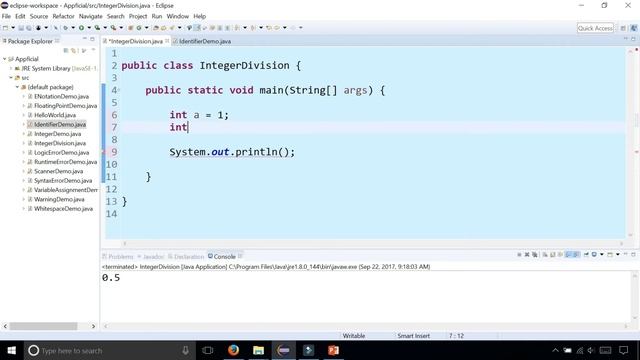Click Remove All Terminated Launches console icon

(535, 255)
